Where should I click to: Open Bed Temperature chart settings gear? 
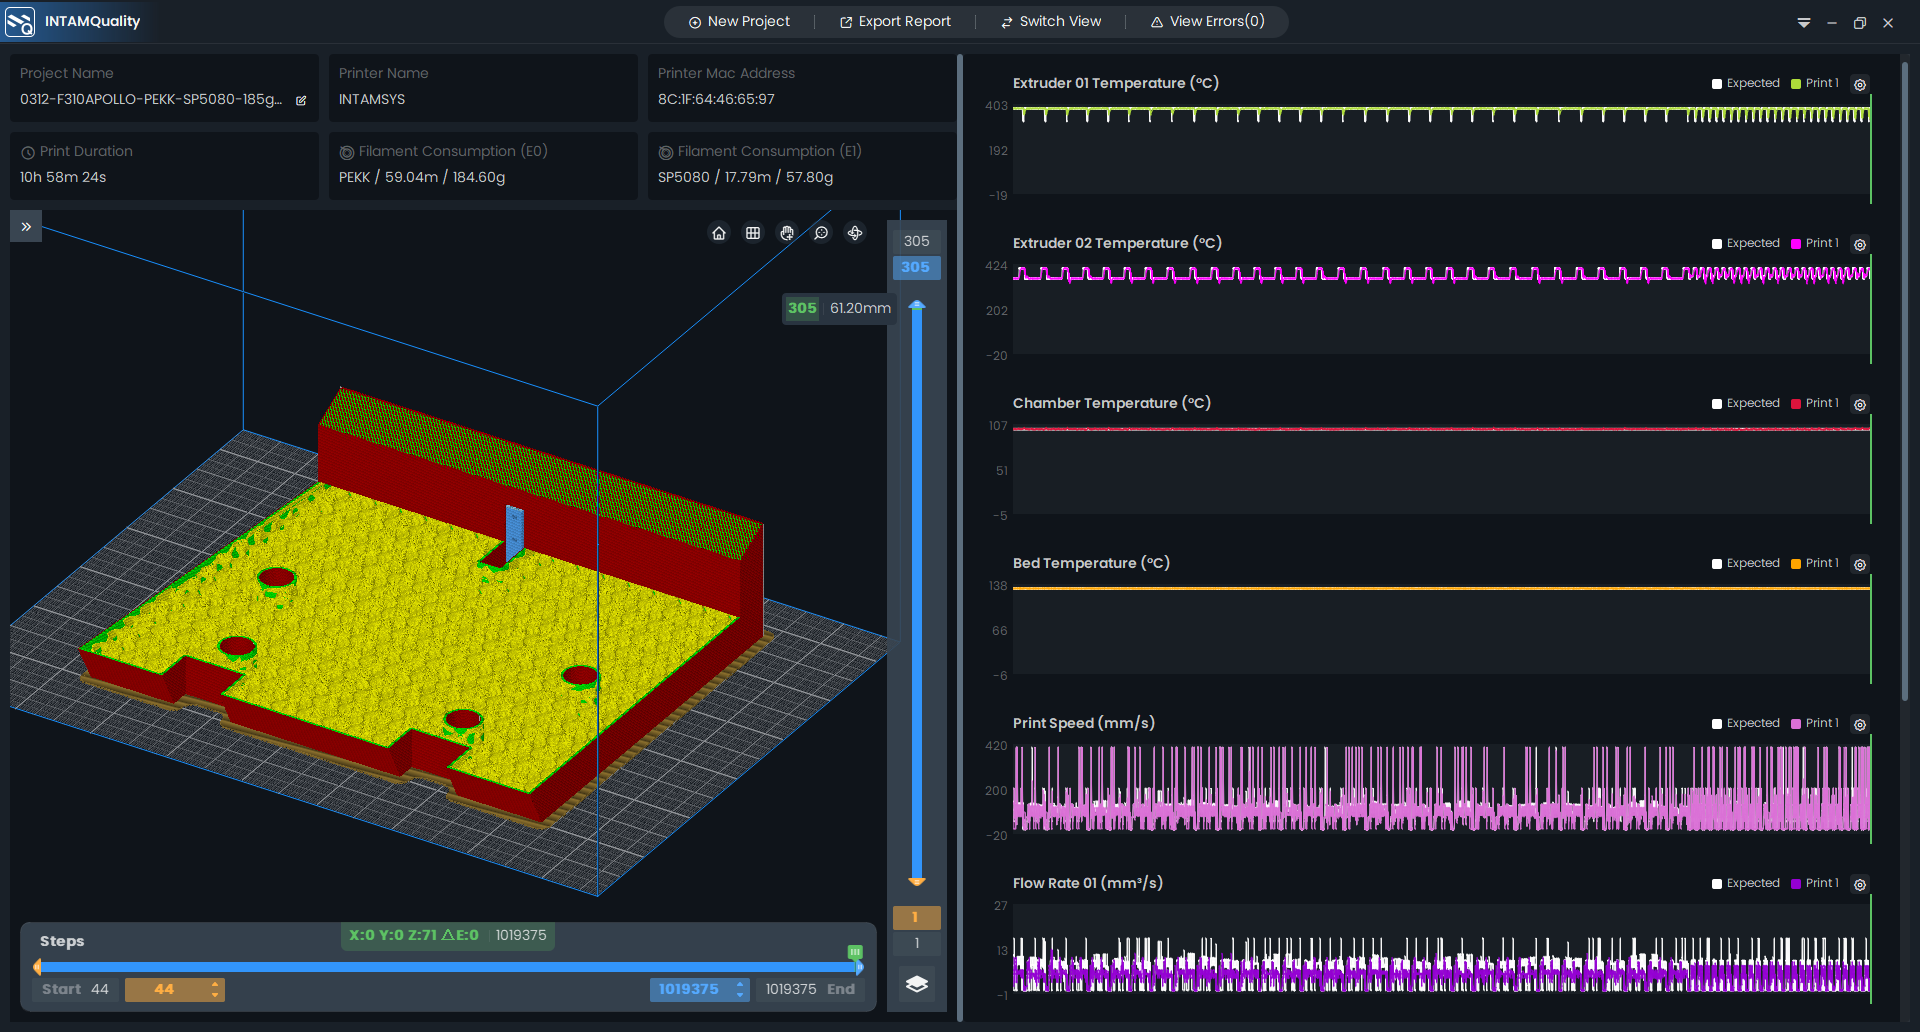click(x=1860, y=564)
